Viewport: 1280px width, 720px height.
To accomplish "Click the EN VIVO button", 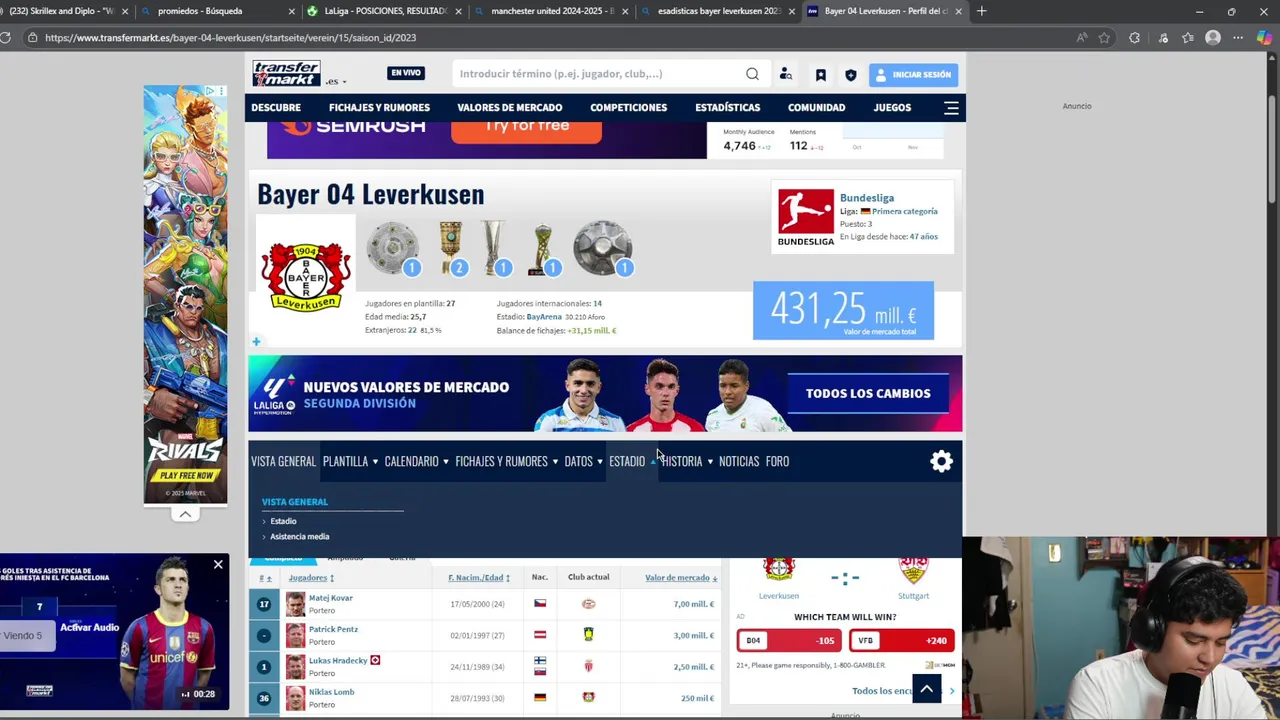I will tap(406, 73).
